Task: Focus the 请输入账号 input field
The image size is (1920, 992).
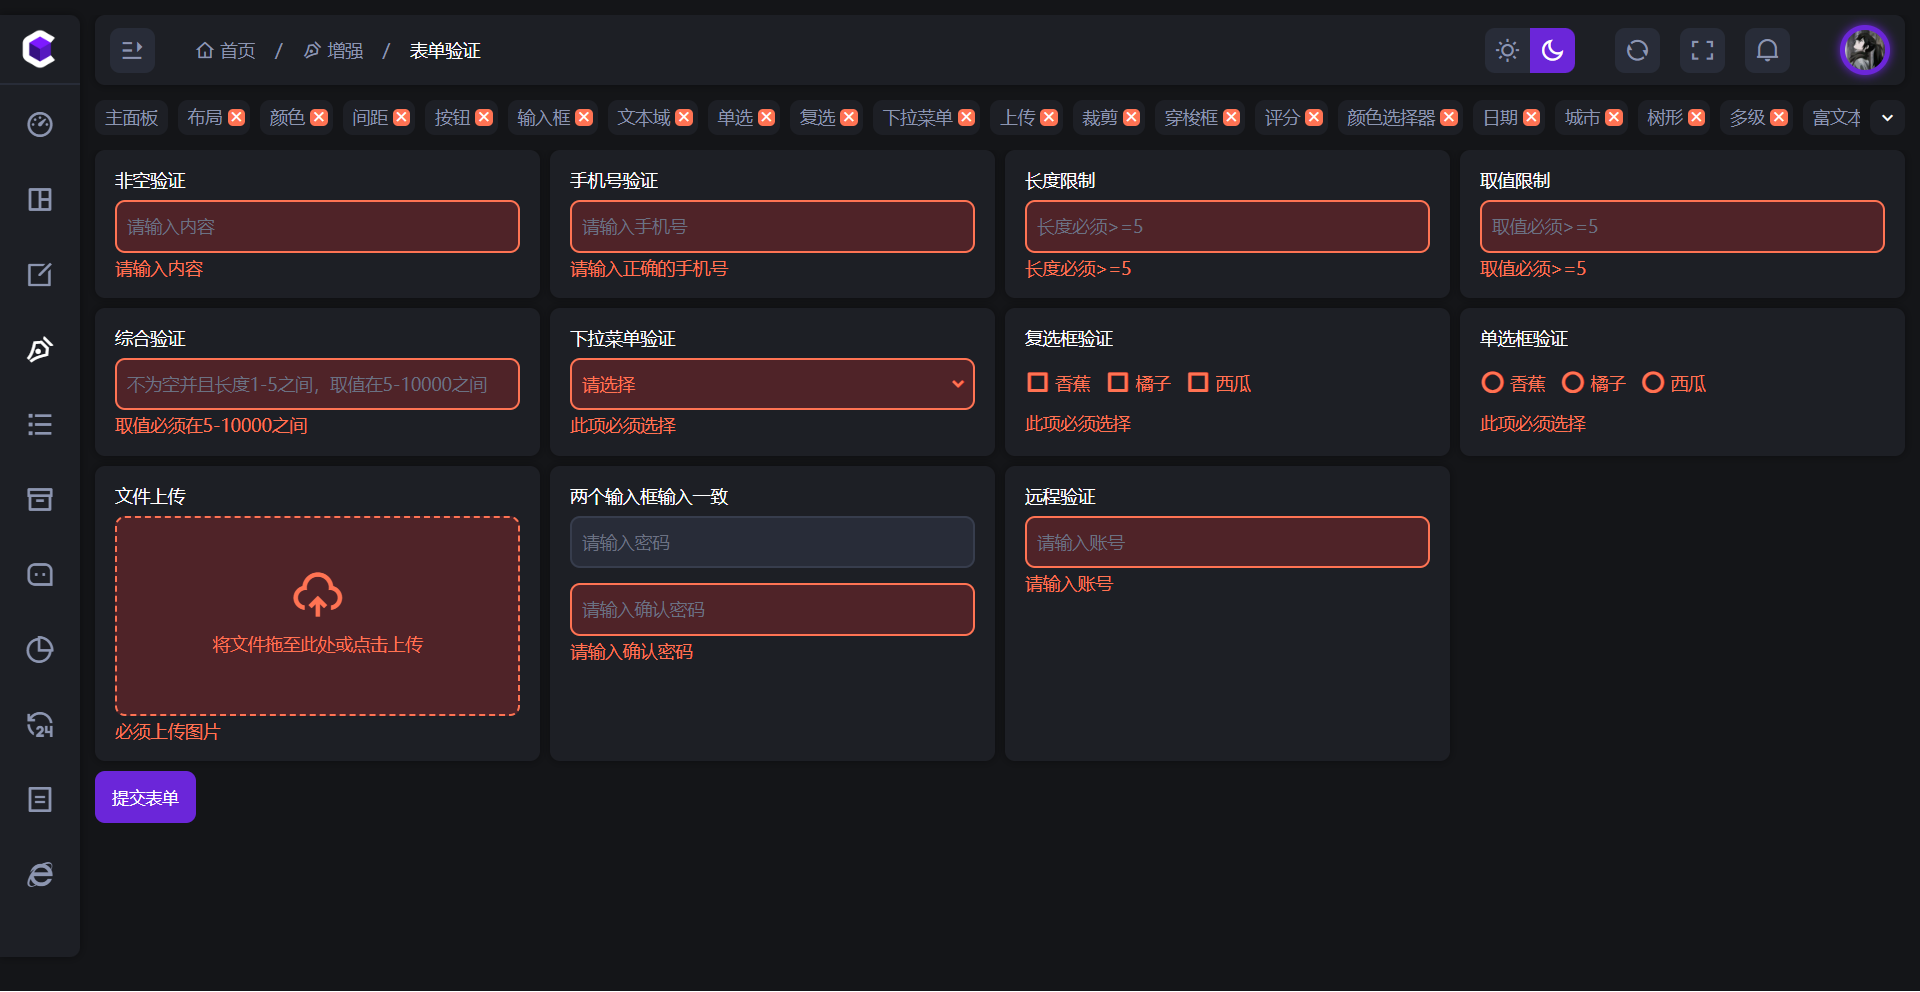Action: [x=1227, y=542]
